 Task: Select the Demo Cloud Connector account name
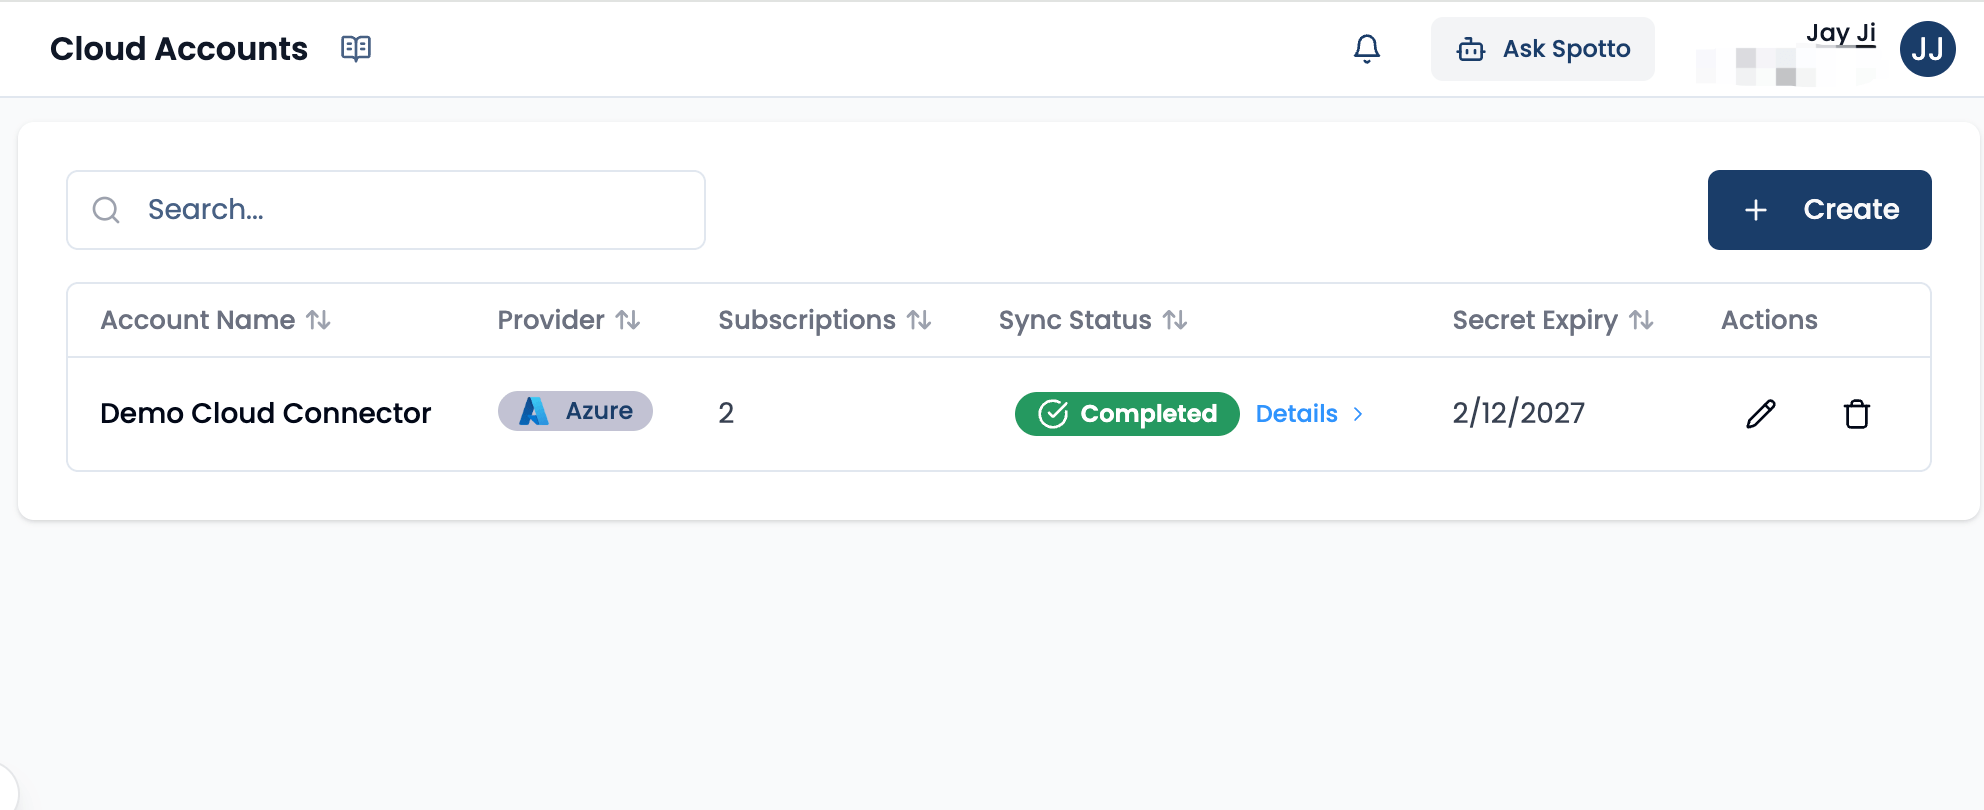pos(265,413)
